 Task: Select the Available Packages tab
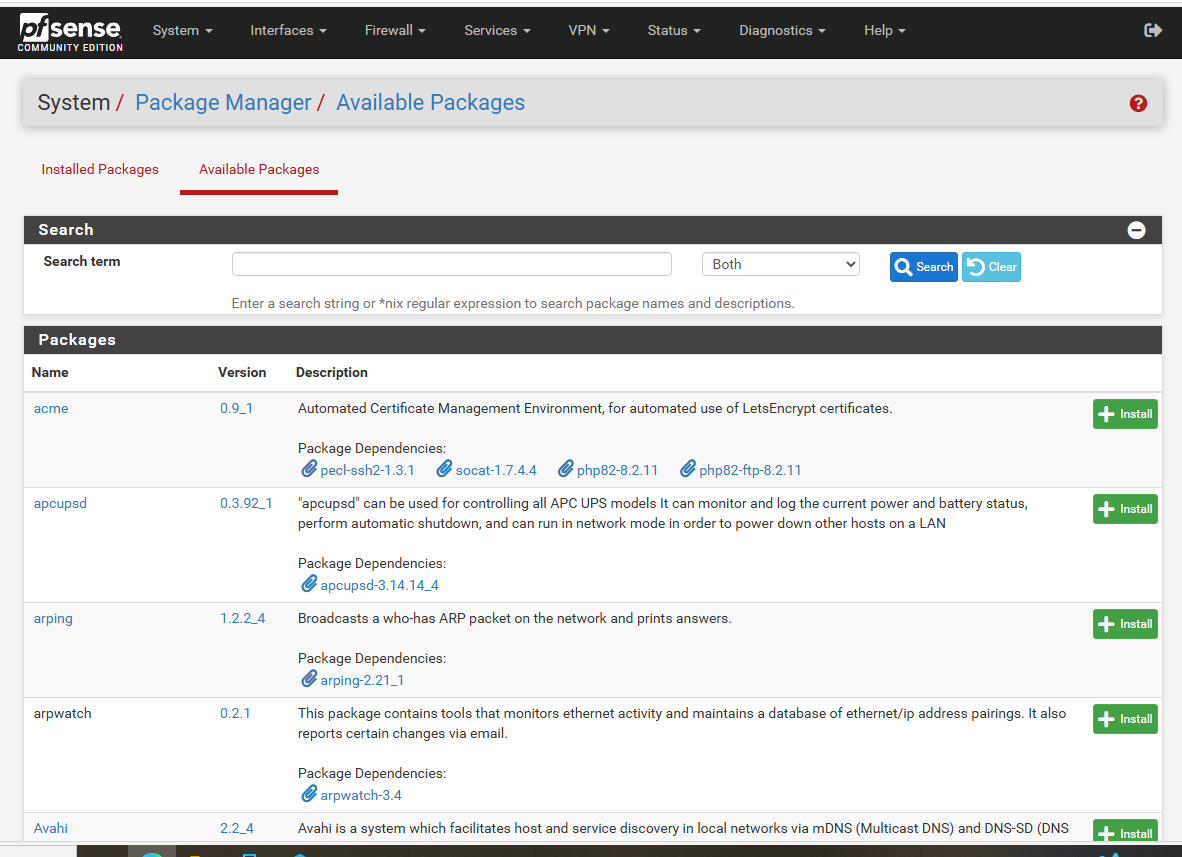[x=259, y=170]
